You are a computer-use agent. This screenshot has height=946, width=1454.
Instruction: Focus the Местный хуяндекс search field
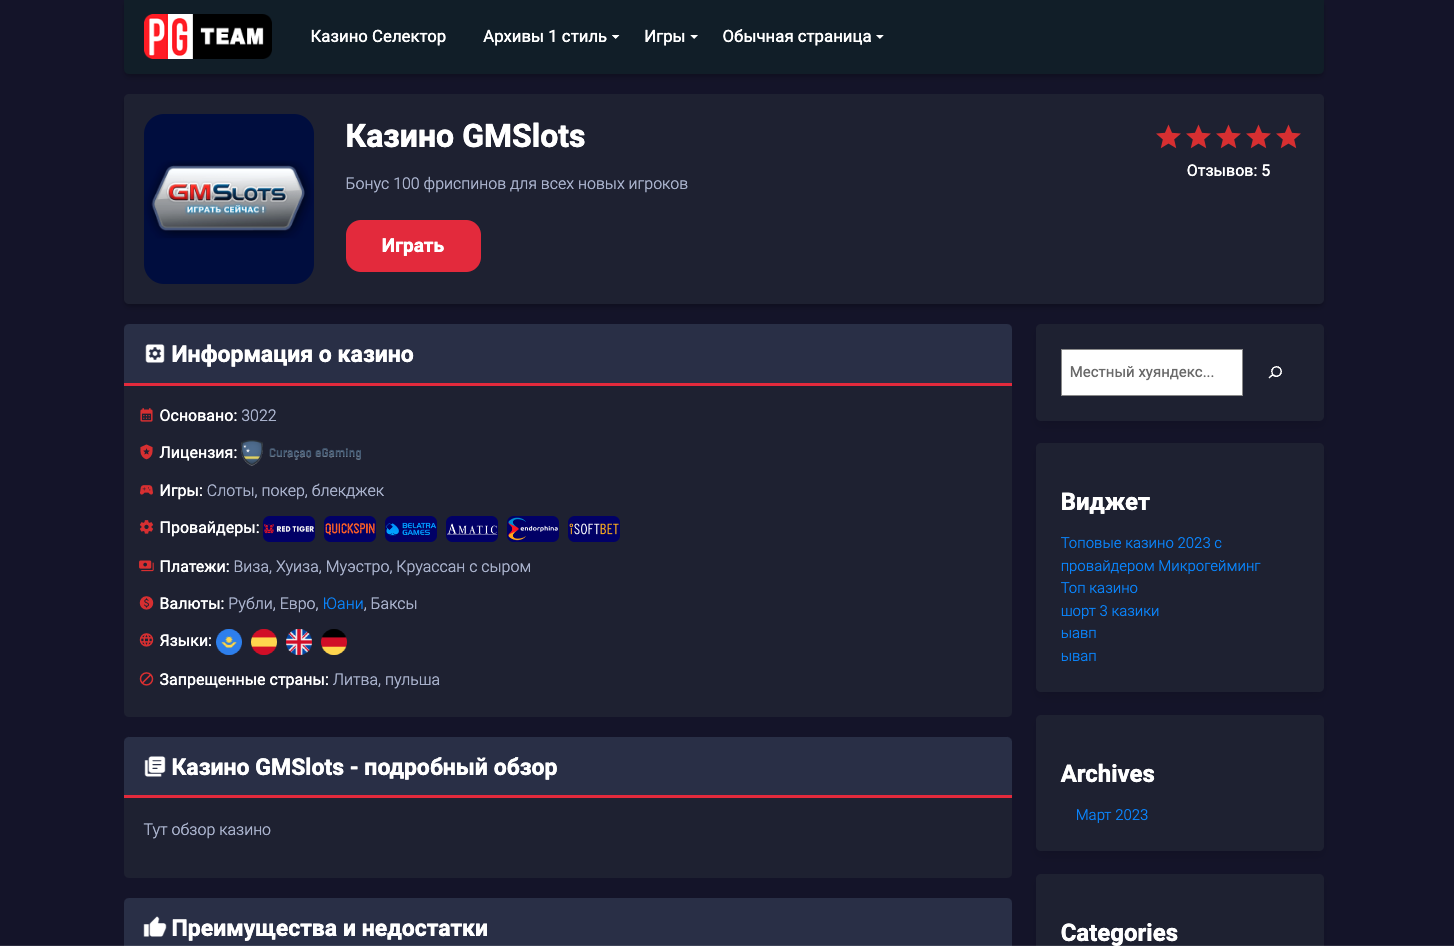(x=1151, y=372)
